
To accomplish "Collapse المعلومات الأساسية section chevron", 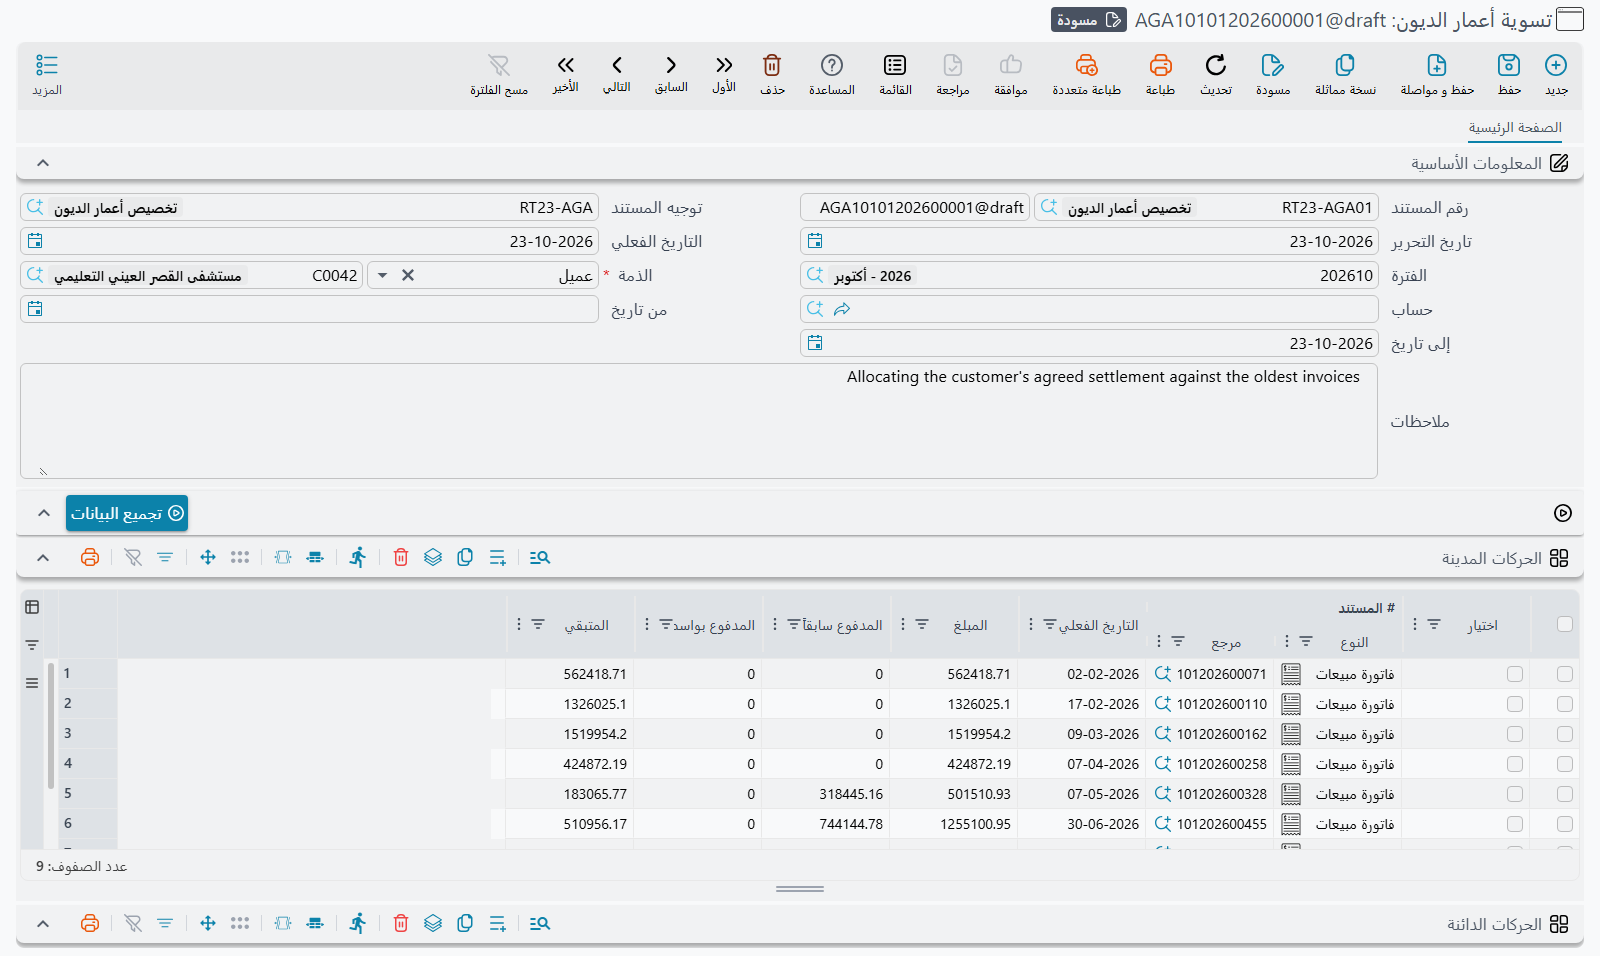I will 43,163.
